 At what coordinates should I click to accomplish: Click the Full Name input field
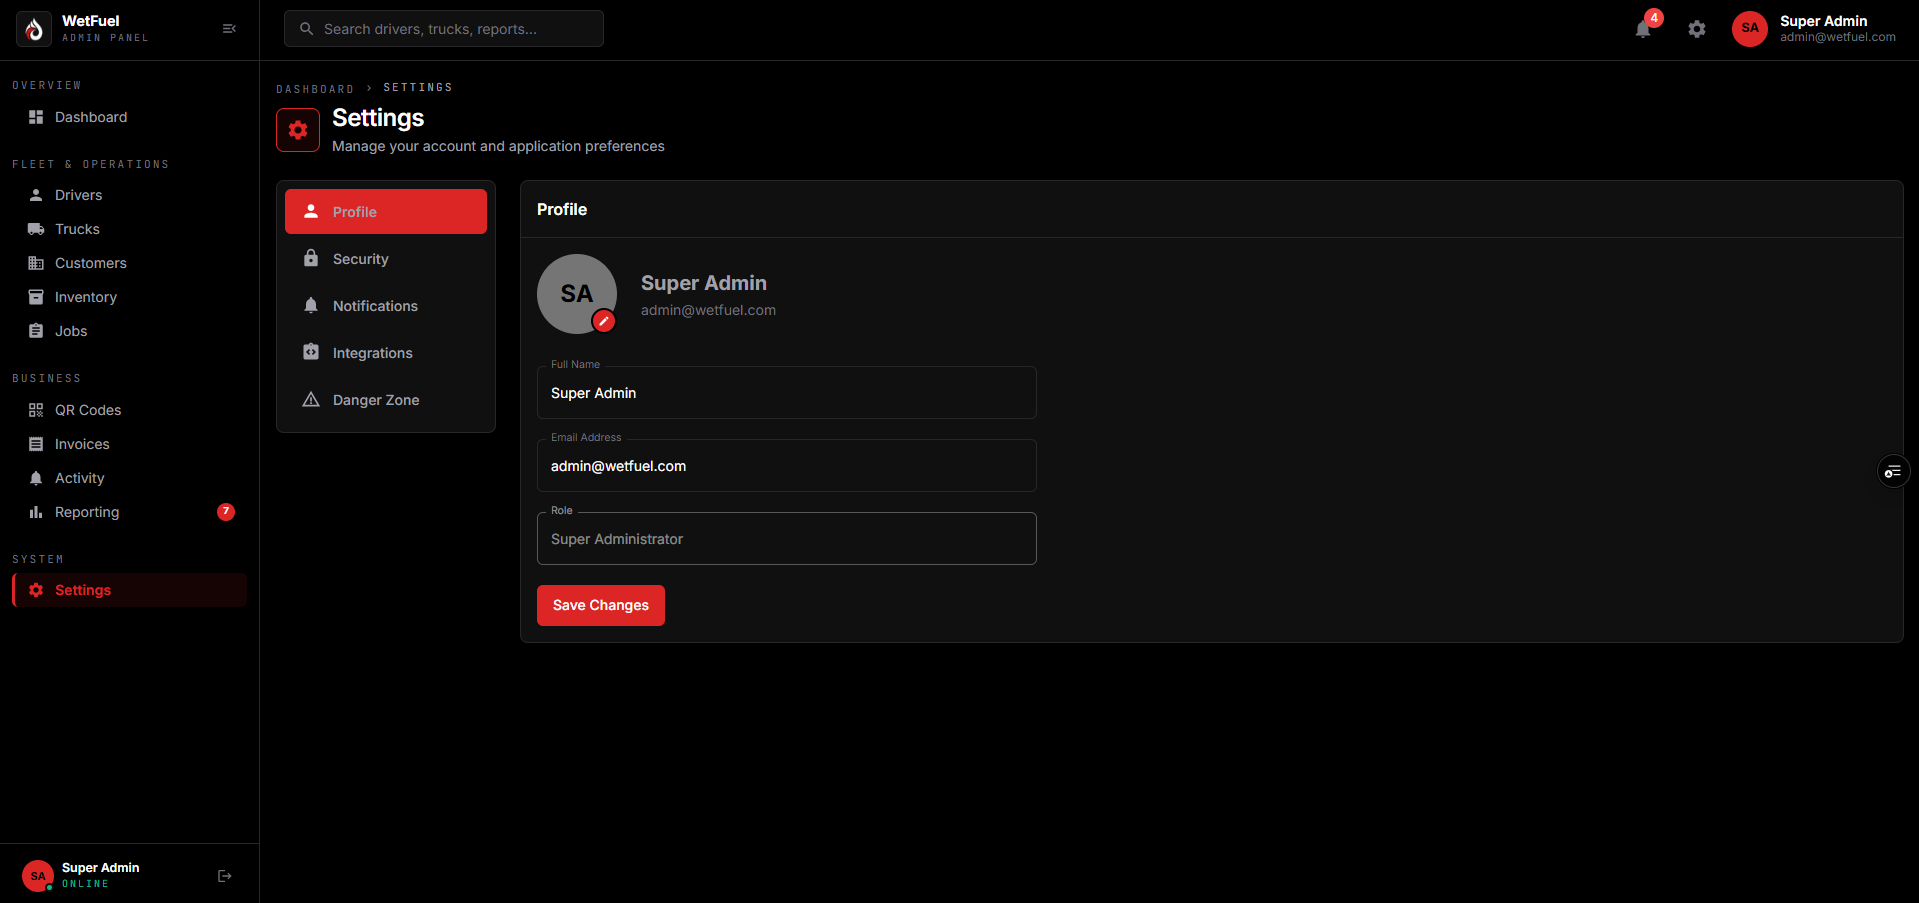(787, 393)
